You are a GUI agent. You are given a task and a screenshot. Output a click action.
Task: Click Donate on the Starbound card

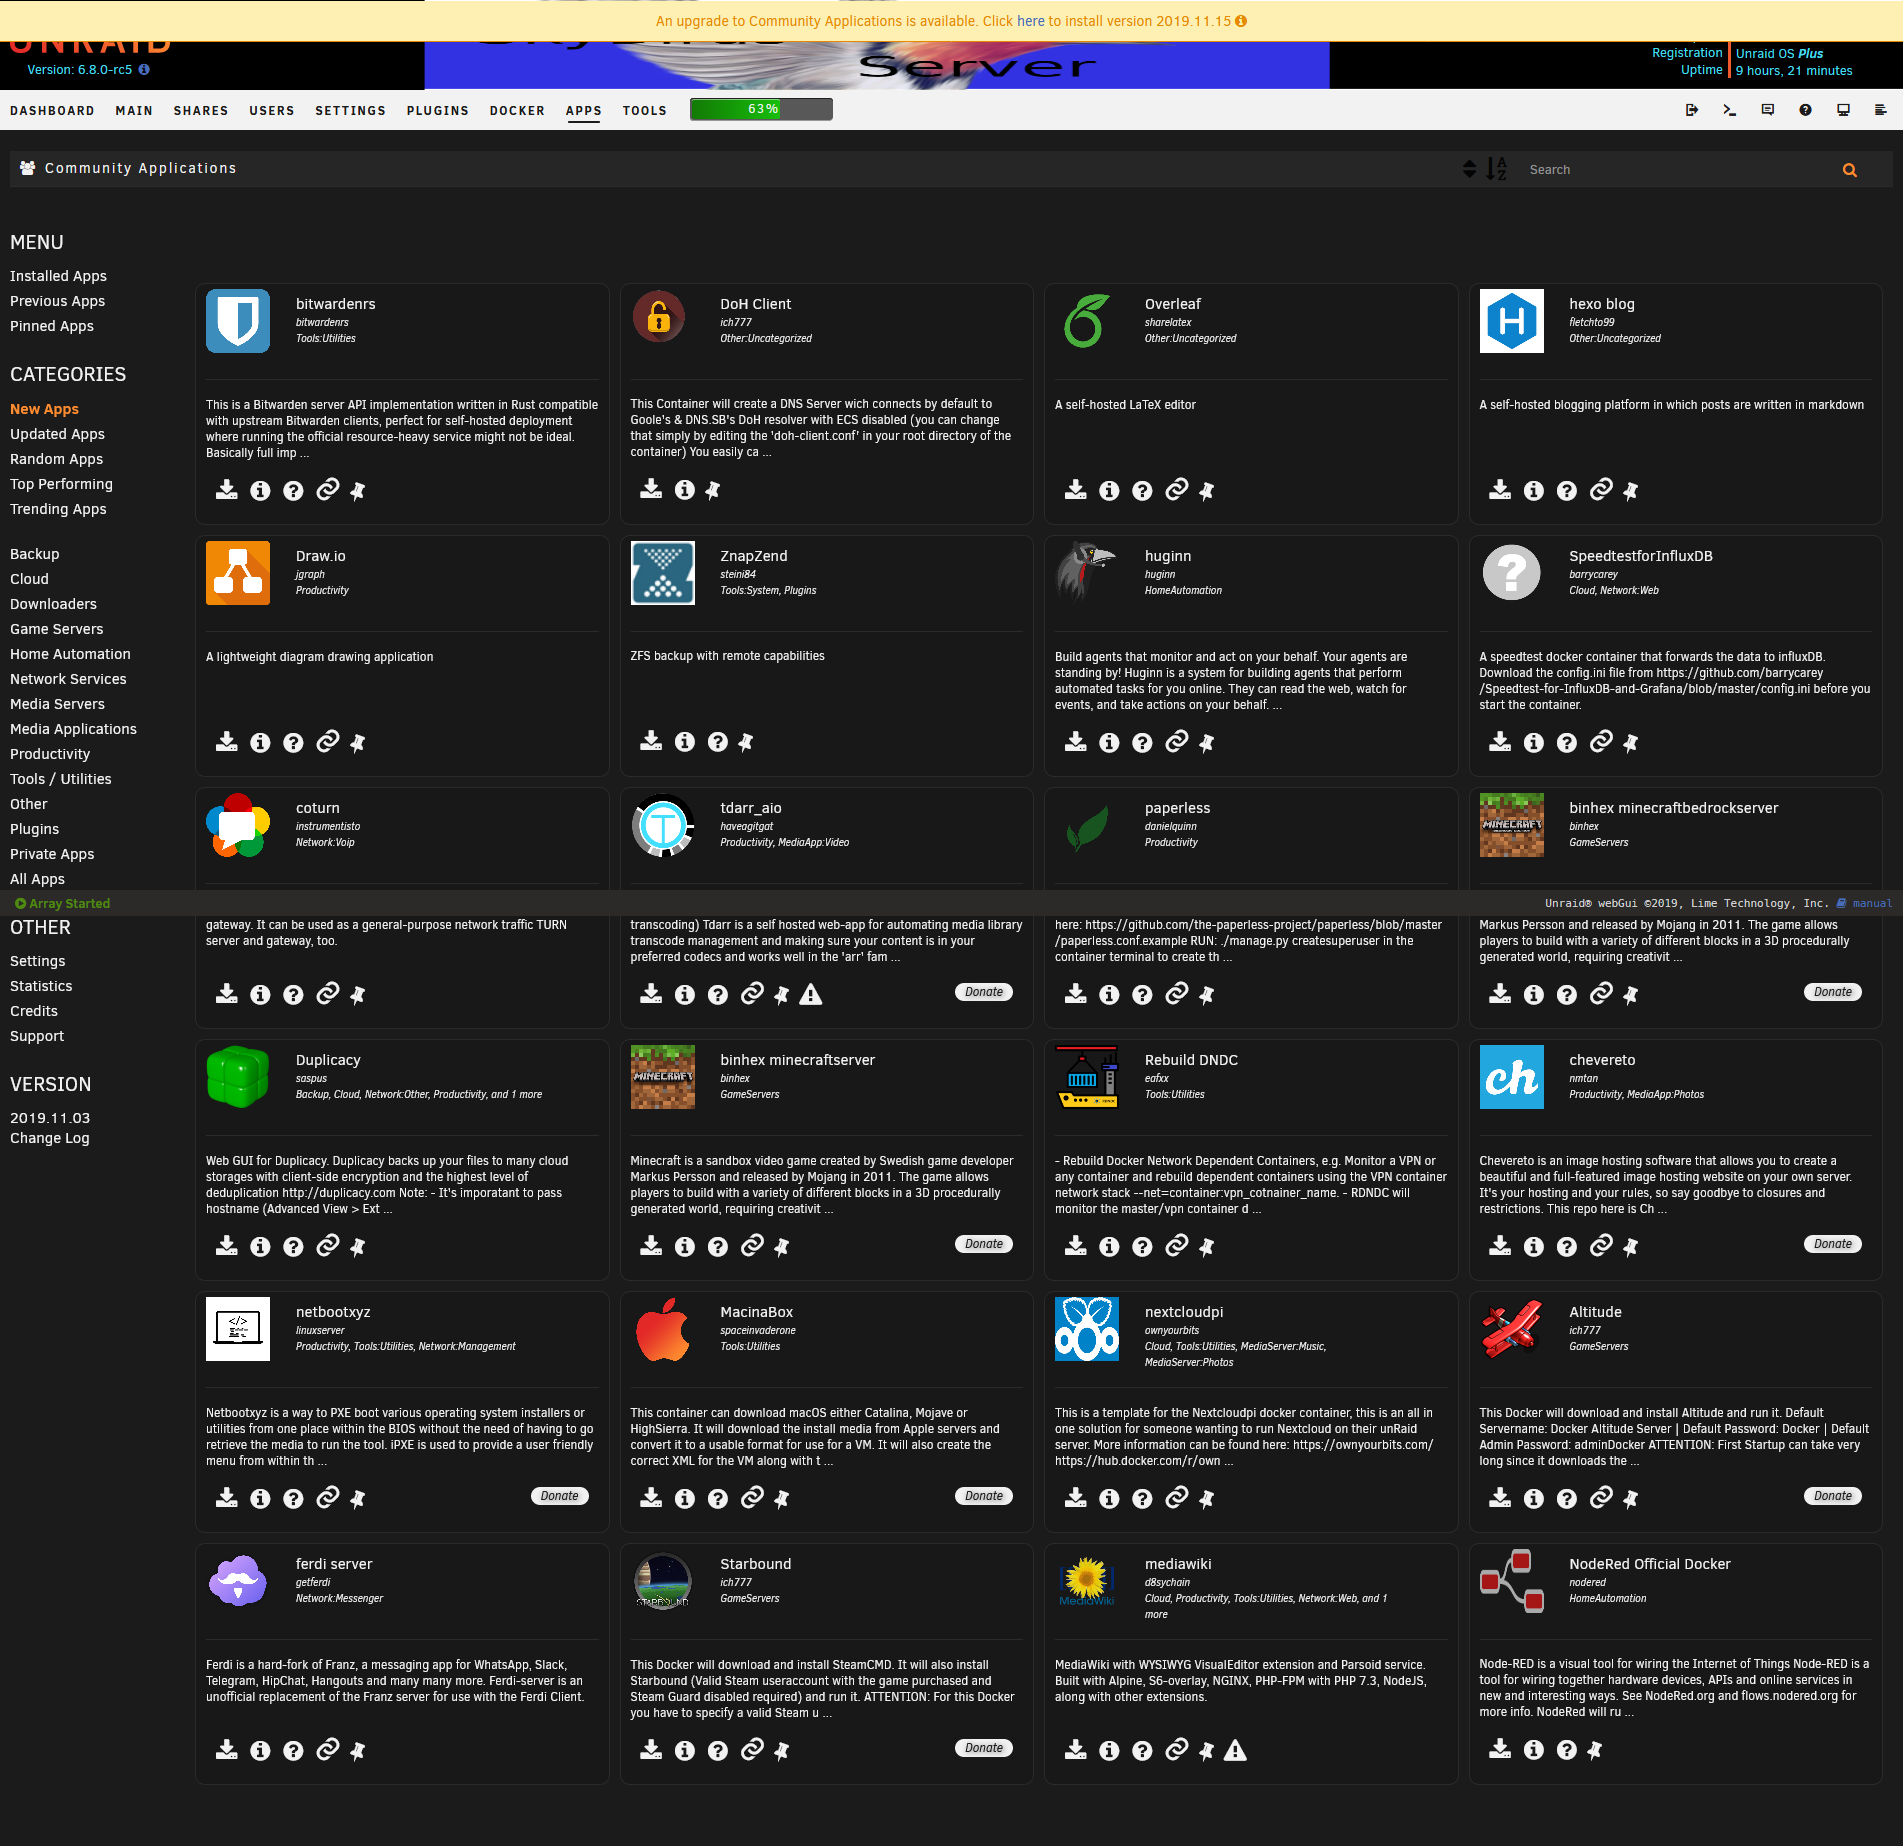[984, 1748]
